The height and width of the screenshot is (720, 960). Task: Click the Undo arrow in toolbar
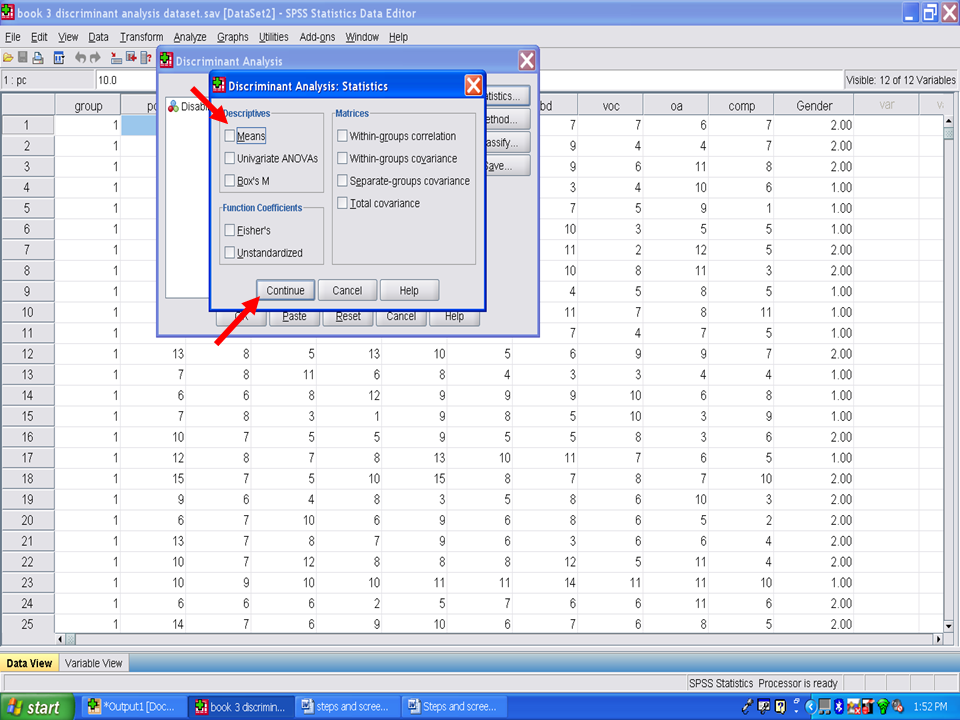81,58
